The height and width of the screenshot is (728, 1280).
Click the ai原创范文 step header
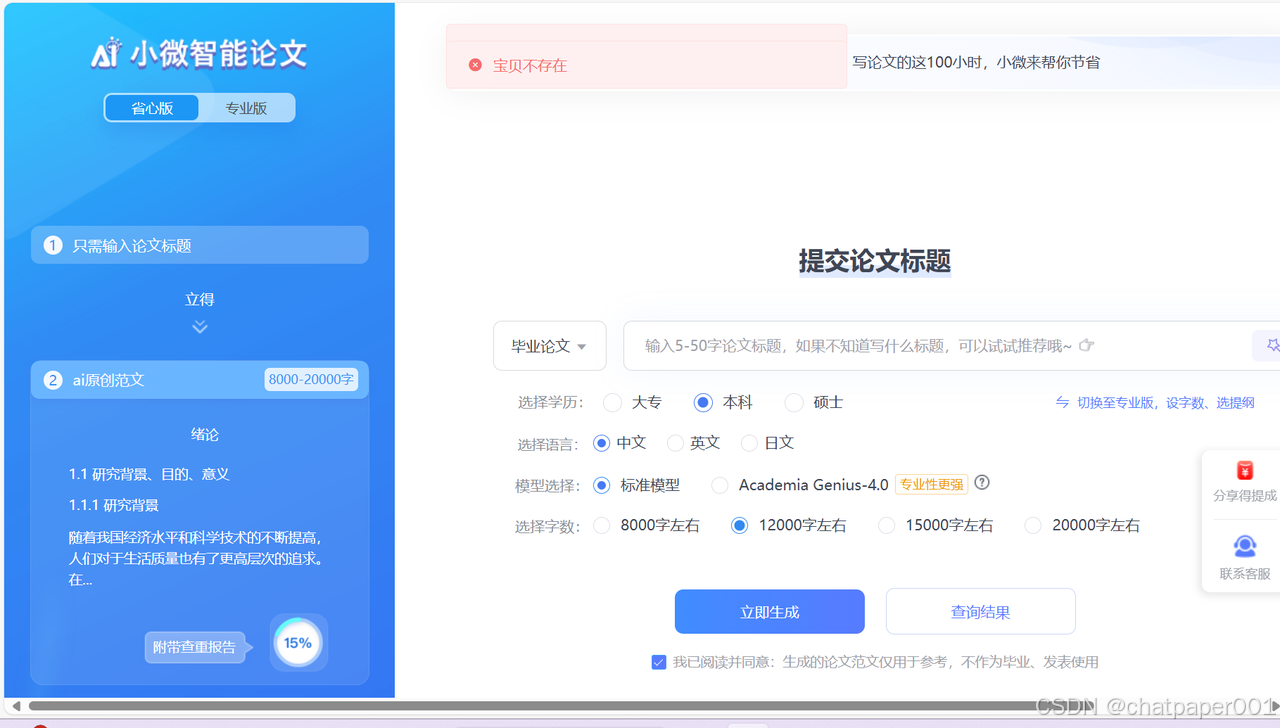(x=200, y=380)
